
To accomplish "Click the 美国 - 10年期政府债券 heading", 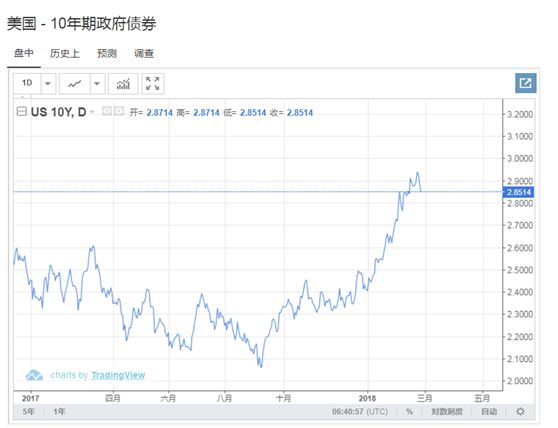I will pyautogui.click(x=81, y=24).
